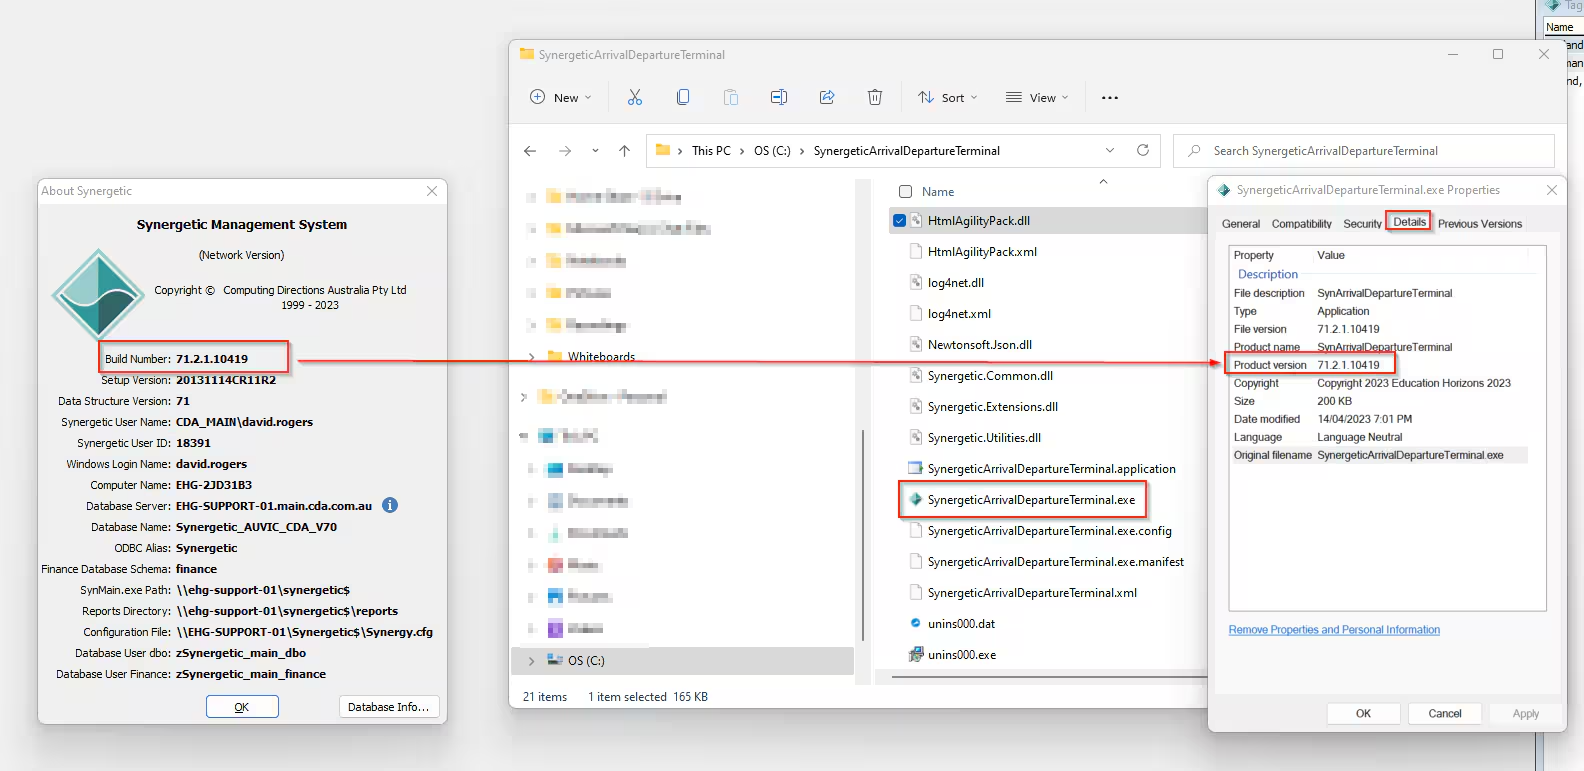Switch to the General tab in Properties
The height and width of the screenshot is (771, 1584).
pyautogui.click(x=1241, y=224)
